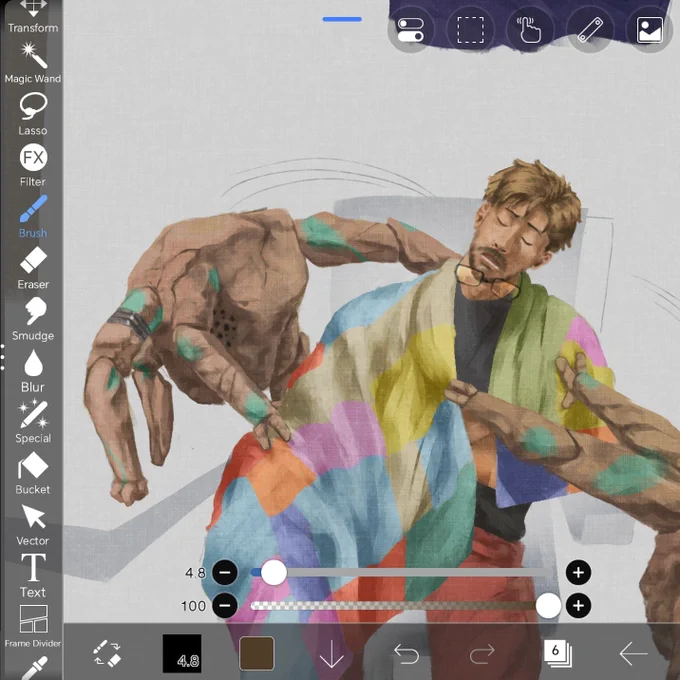Open the stabilizer hand icon

[530, 30]
